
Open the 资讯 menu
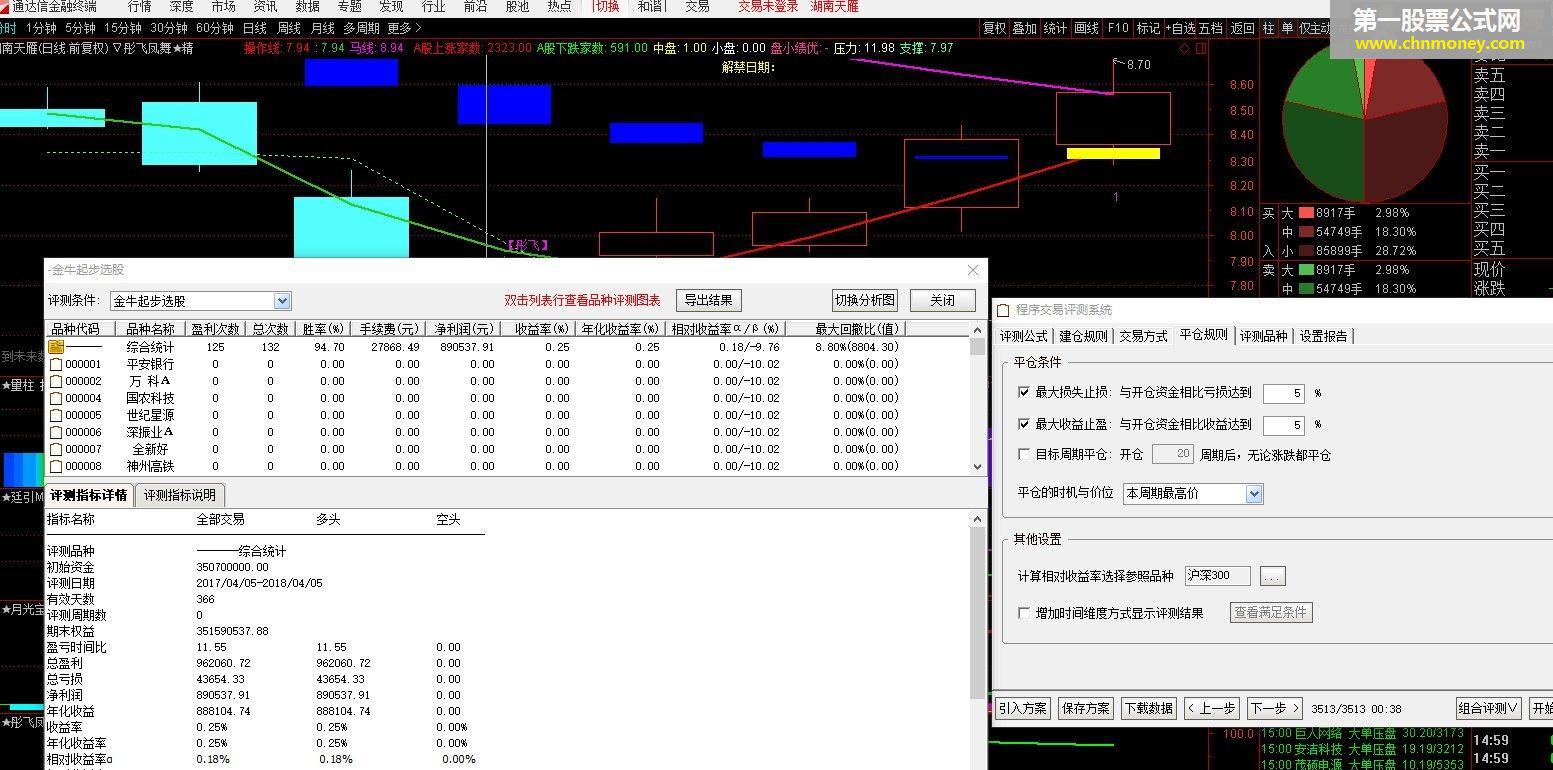point(266,7)
